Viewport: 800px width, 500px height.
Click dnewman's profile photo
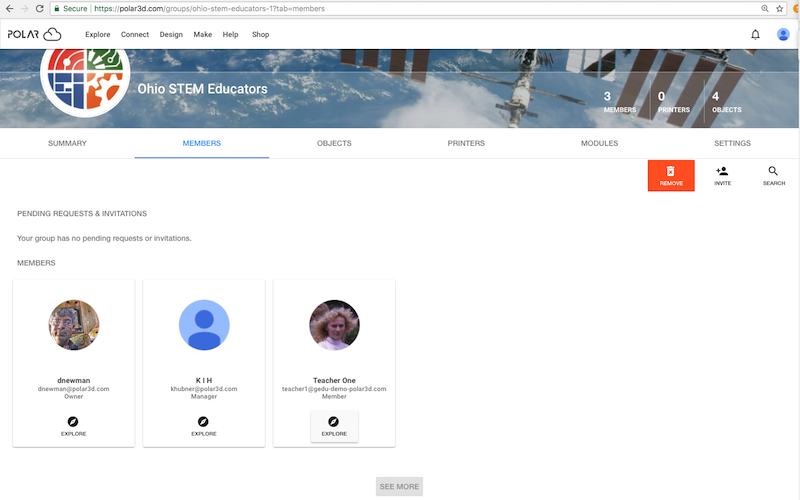click(x=73, y=325)
